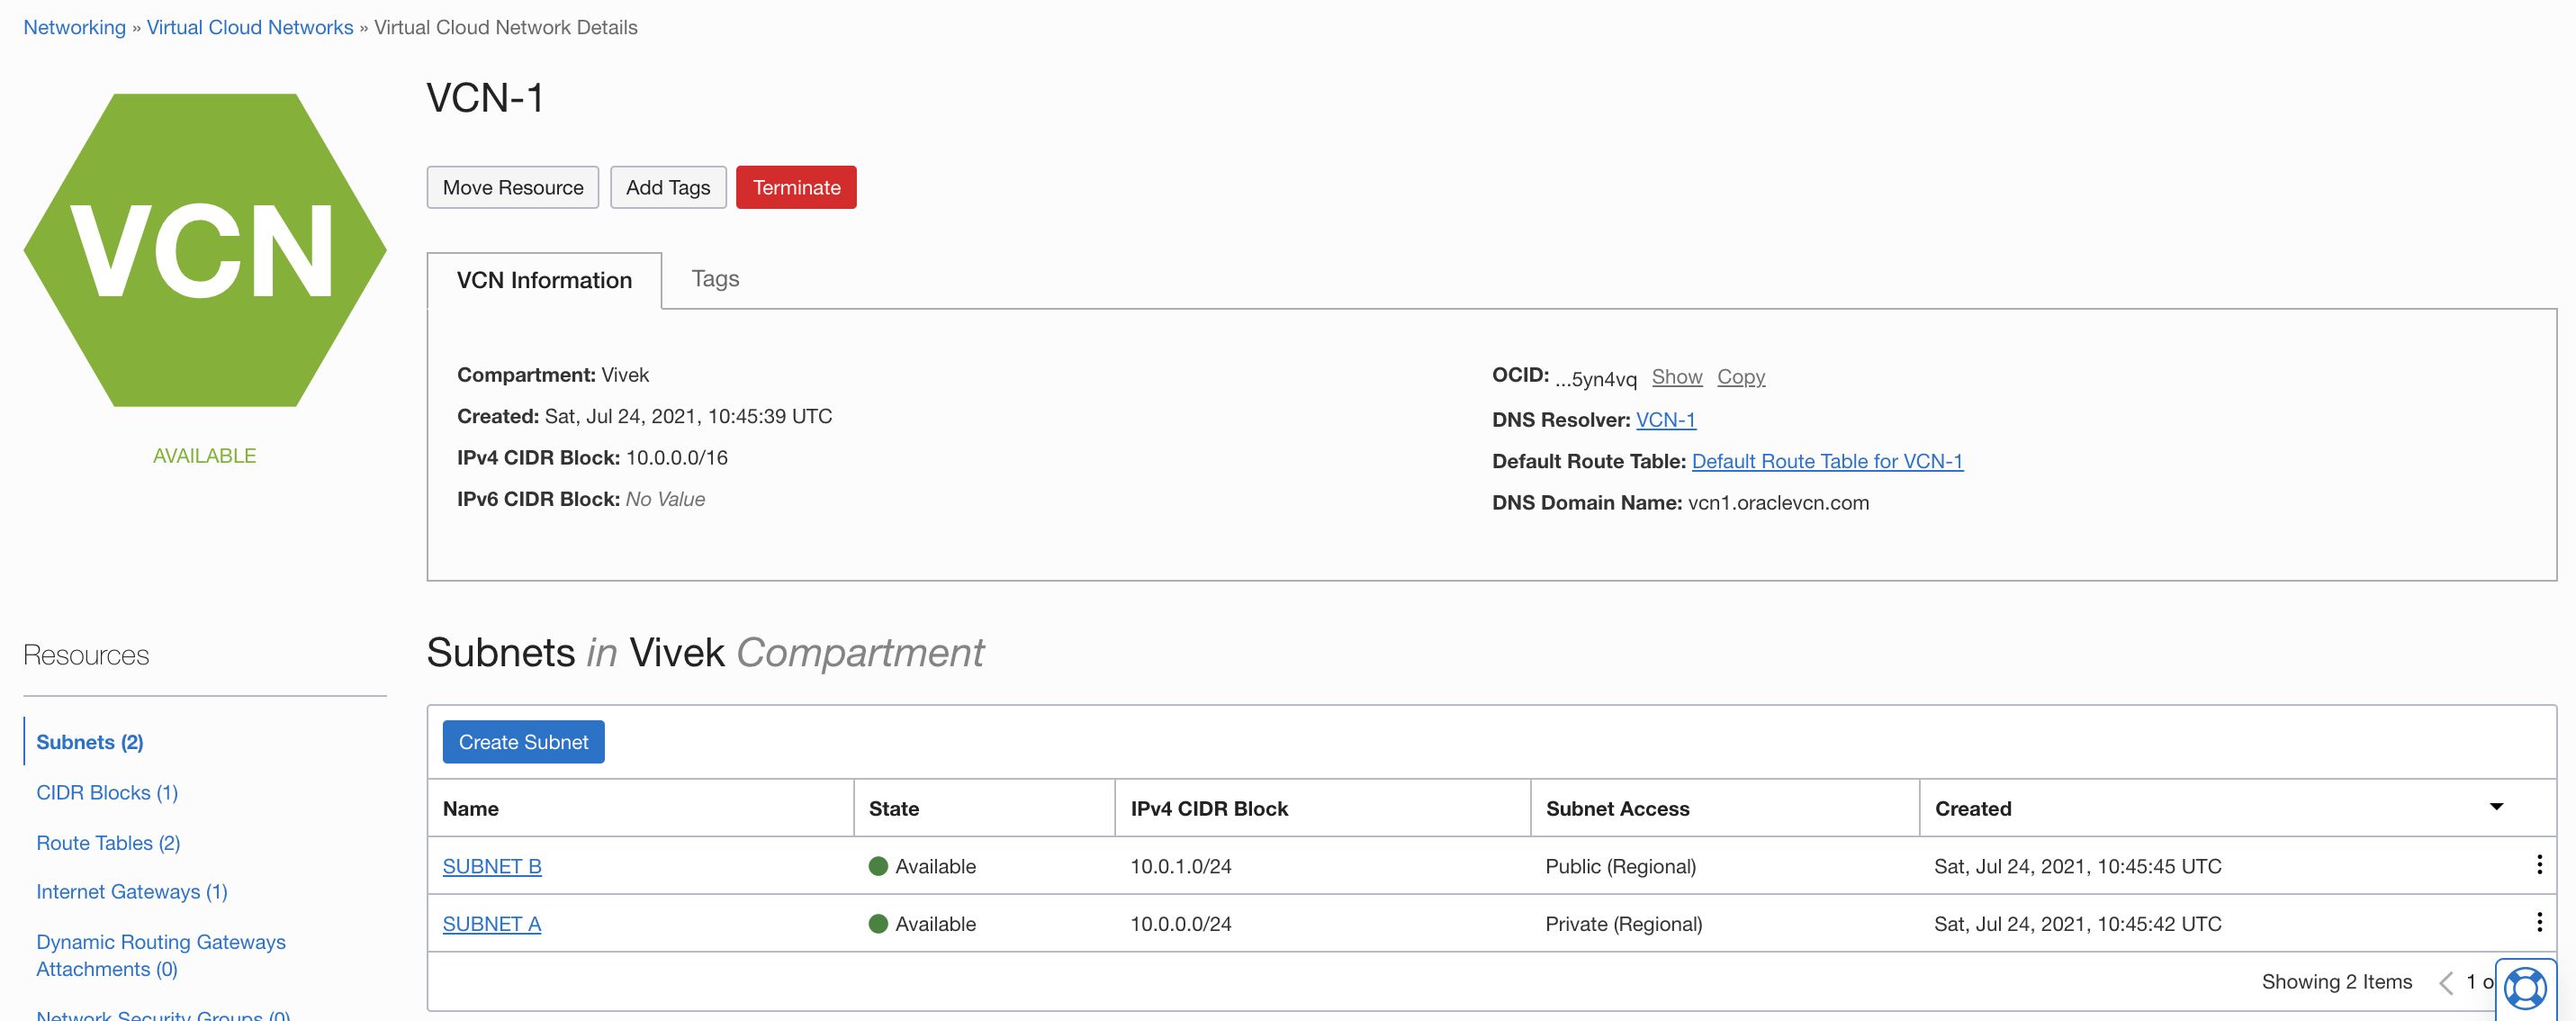The width and height of the screenshot is (2576, 1021).
Task: Switch to the Tags tab
Action: (x=714, y=279)
